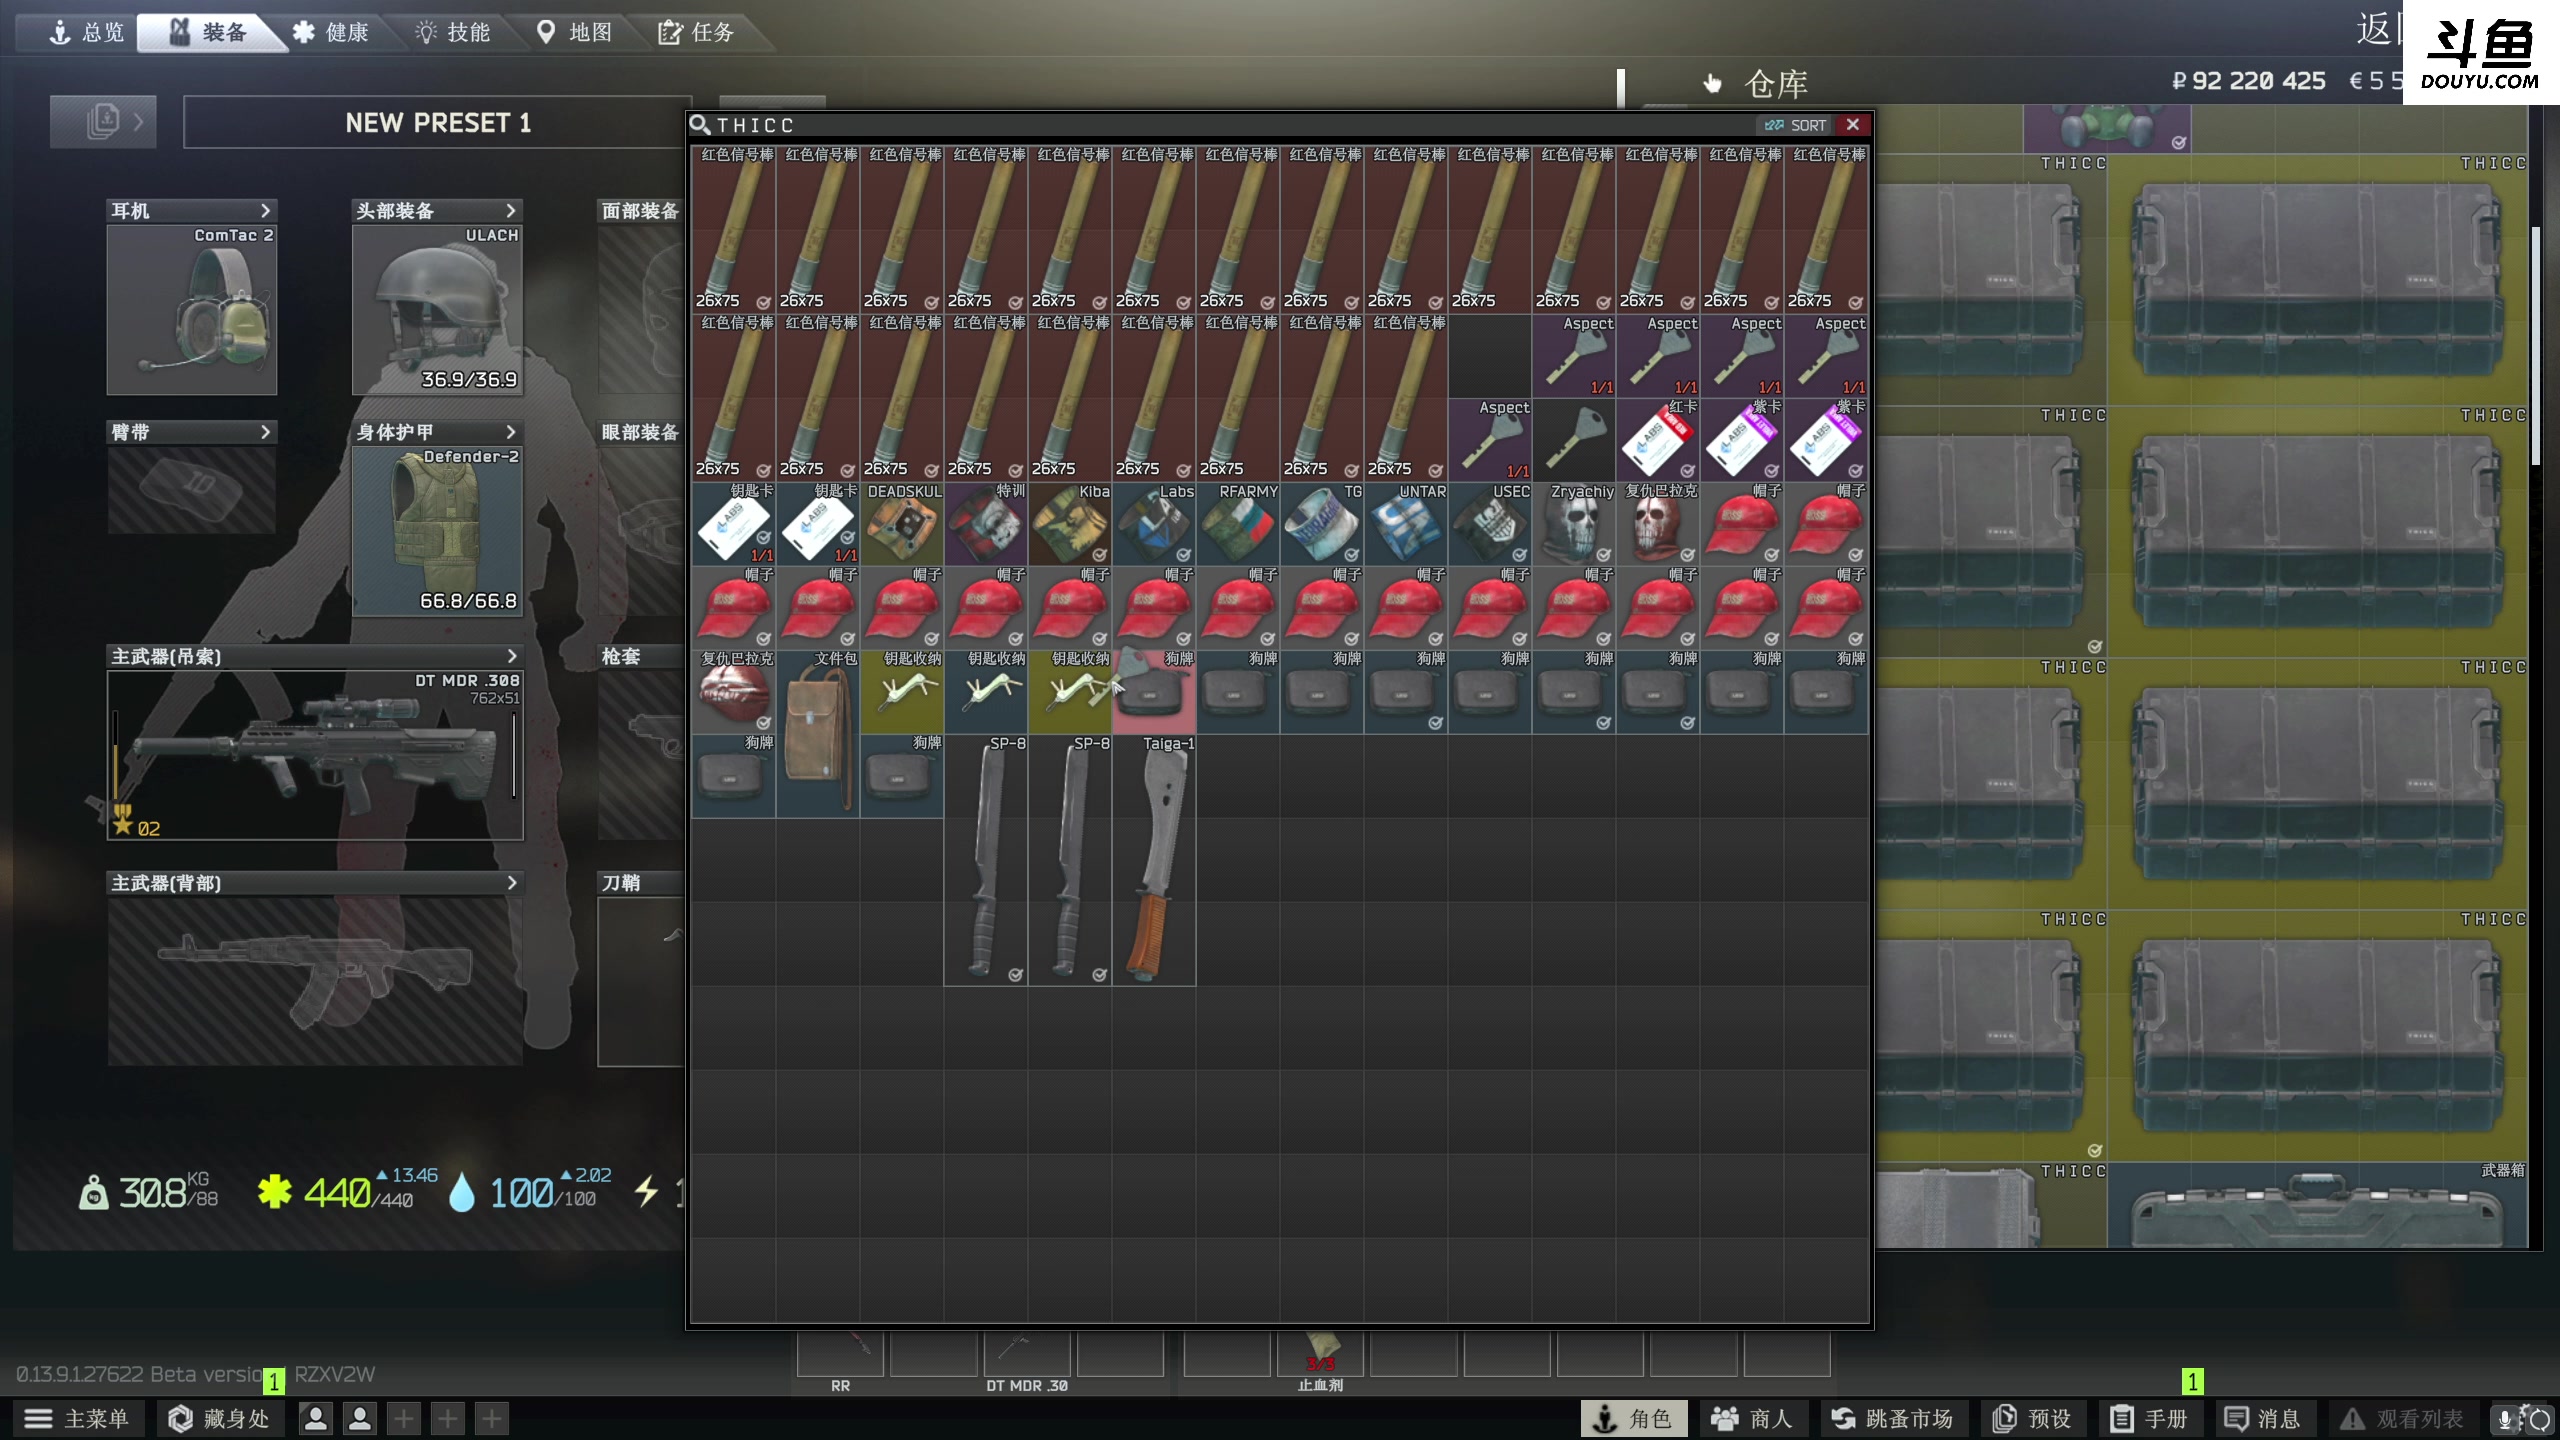The height and width of the screenshot is (1440, 2560).
Task: Open the 藏身处 hideout
Action: pos(220,1418)
